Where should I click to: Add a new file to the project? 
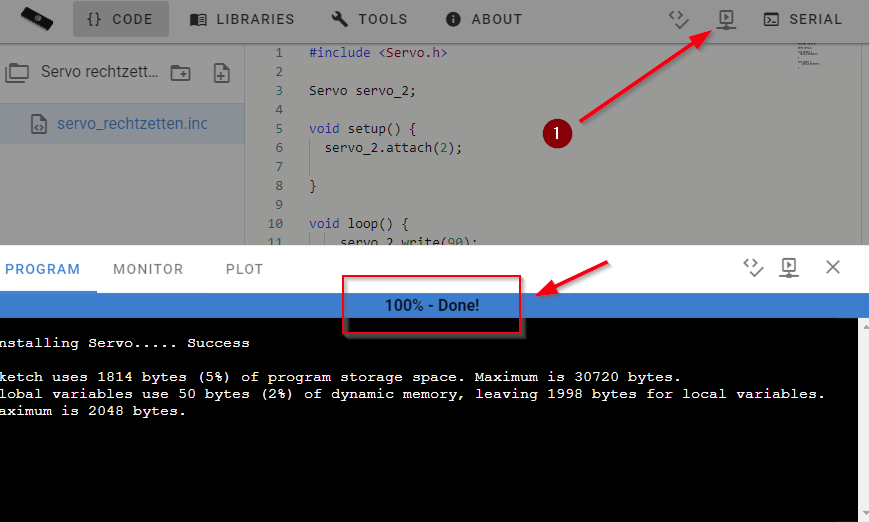pos(222,72)
